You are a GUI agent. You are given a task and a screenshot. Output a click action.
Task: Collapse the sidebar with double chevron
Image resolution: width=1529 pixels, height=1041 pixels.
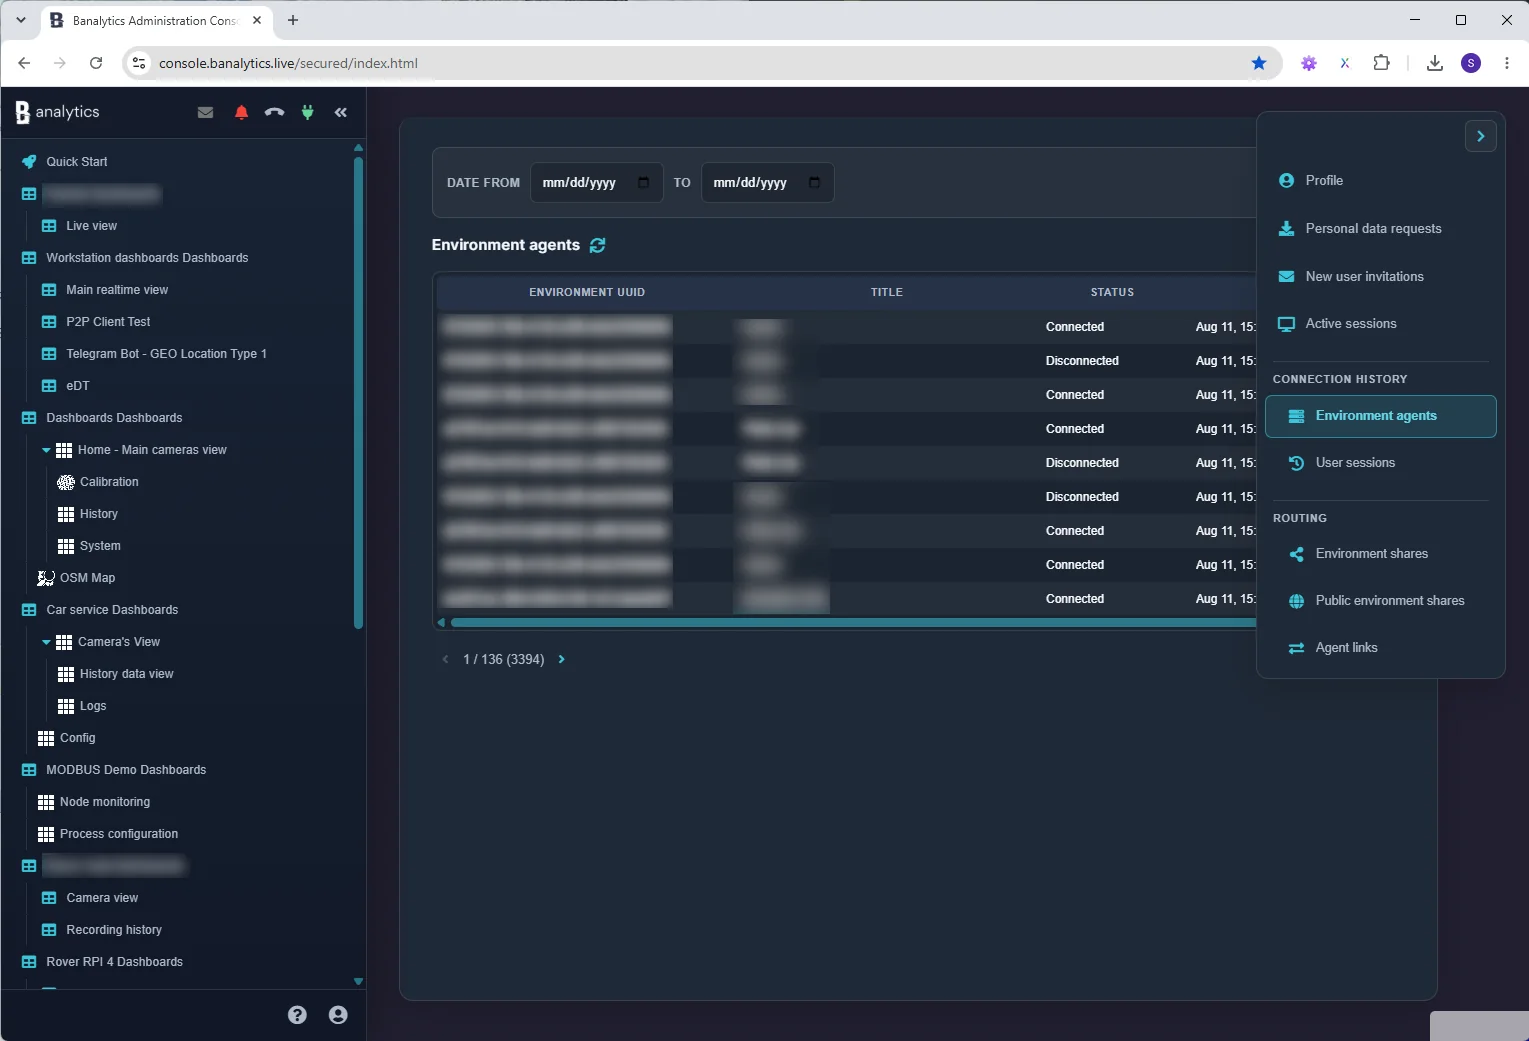coord(341,112)
